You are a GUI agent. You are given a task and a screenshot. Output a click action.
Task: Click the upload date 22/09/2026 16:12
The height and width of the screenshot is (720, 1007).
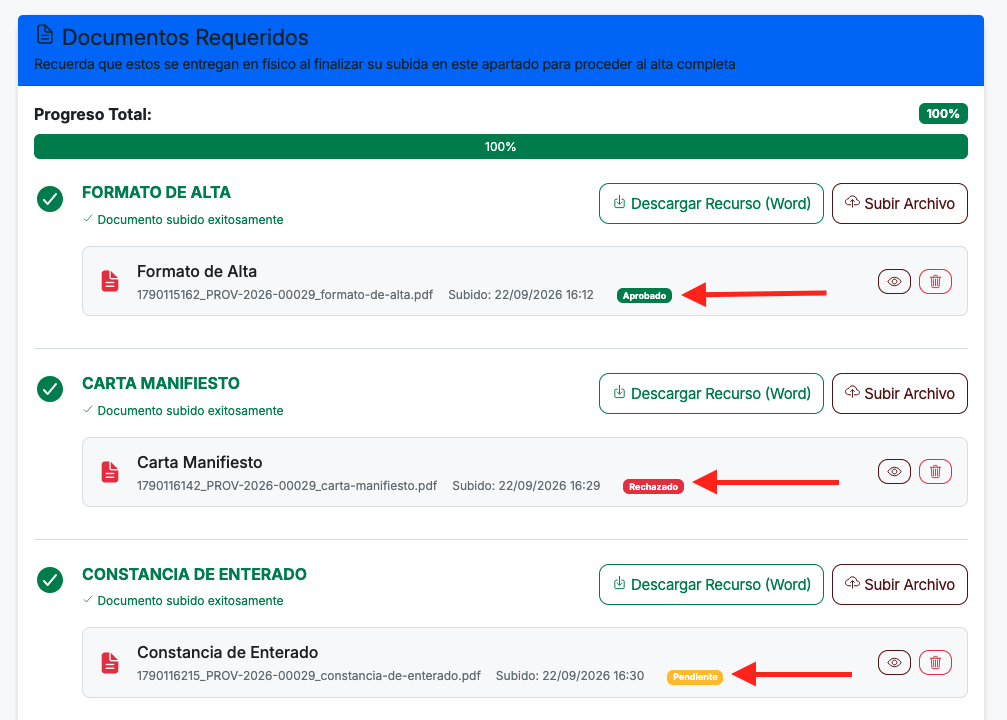(x=544, y=295)
